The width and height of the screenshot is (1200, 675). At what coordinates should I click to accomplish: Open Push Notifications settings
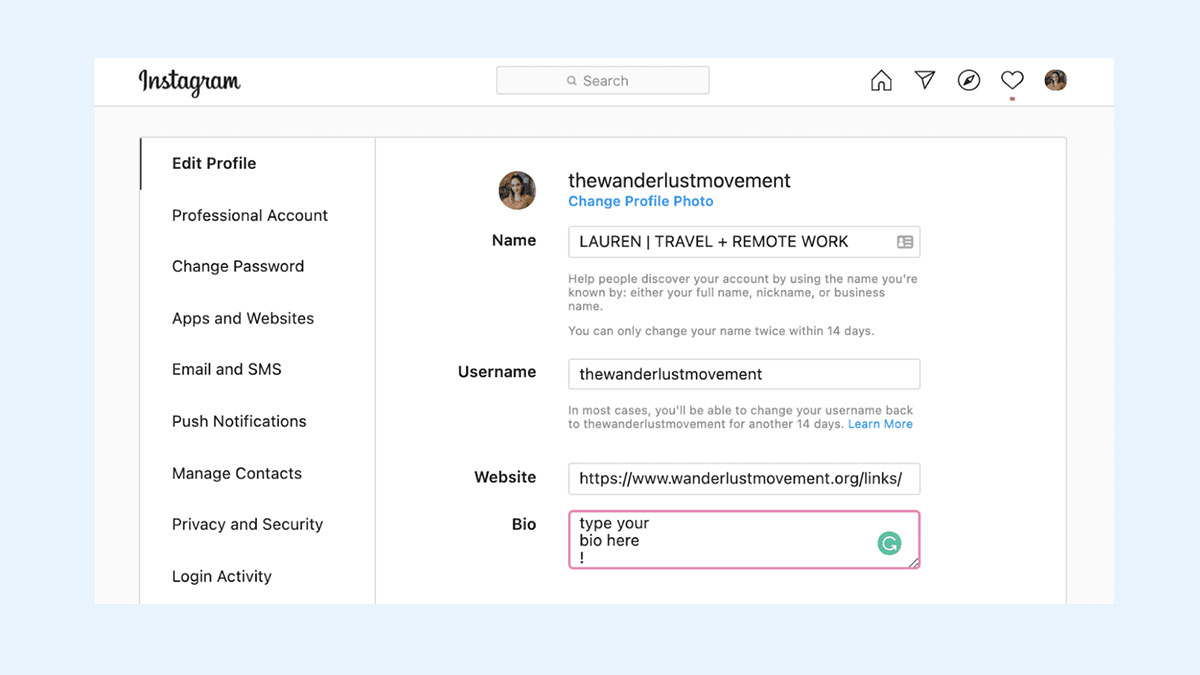pyautogui.click(x=239, y=421)
